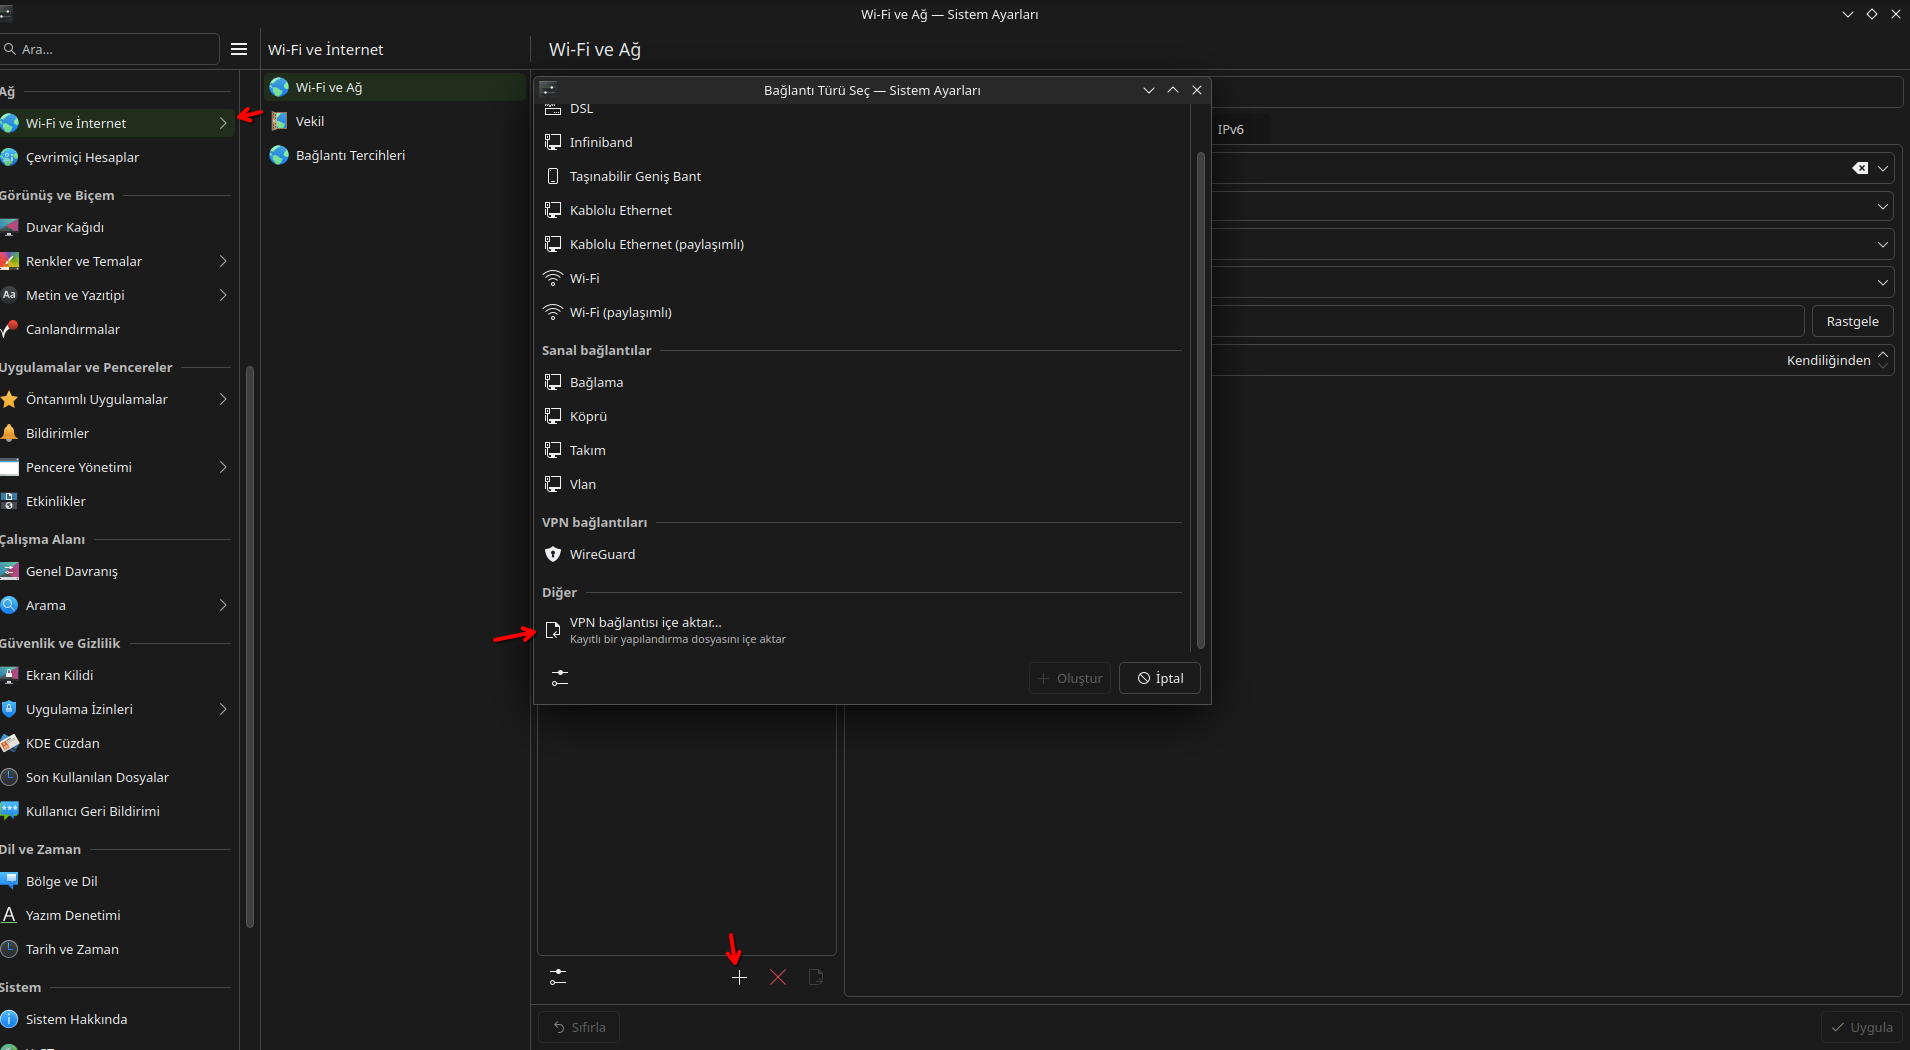Click the Bölge ve Dil icon
The height and width of the screenshot is (1050, 1910).
tap(10, 881)
